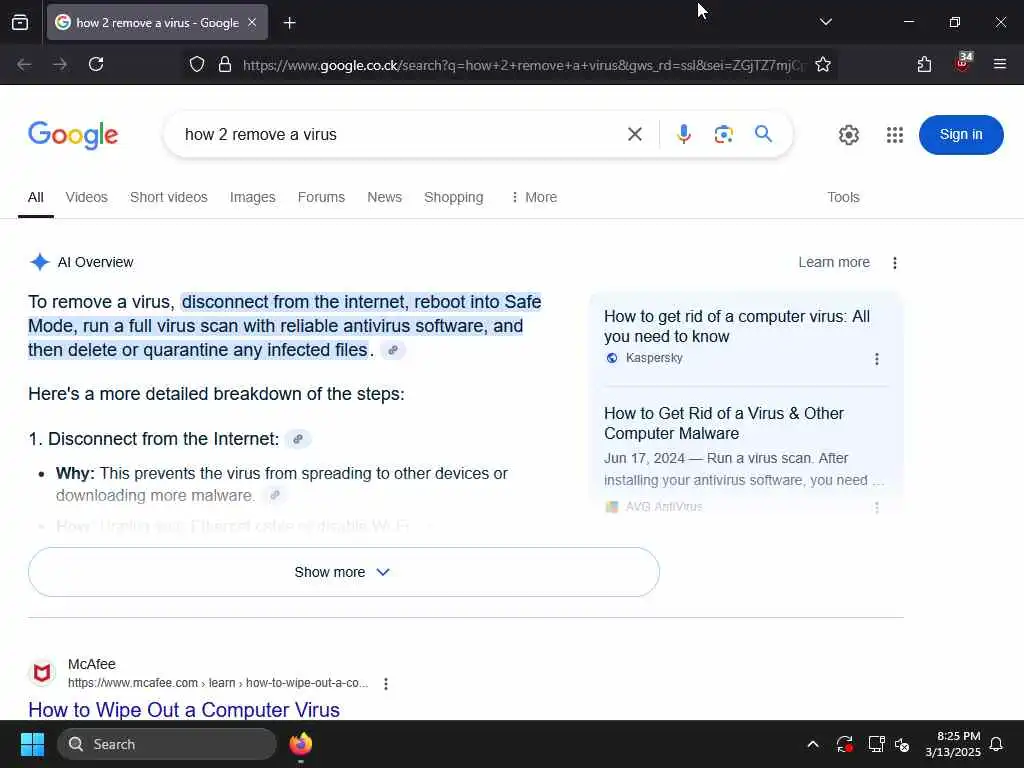Open the clock showing 8:25 PM
The width and height of the screenshot is (1024, 768).
(952, 744)
